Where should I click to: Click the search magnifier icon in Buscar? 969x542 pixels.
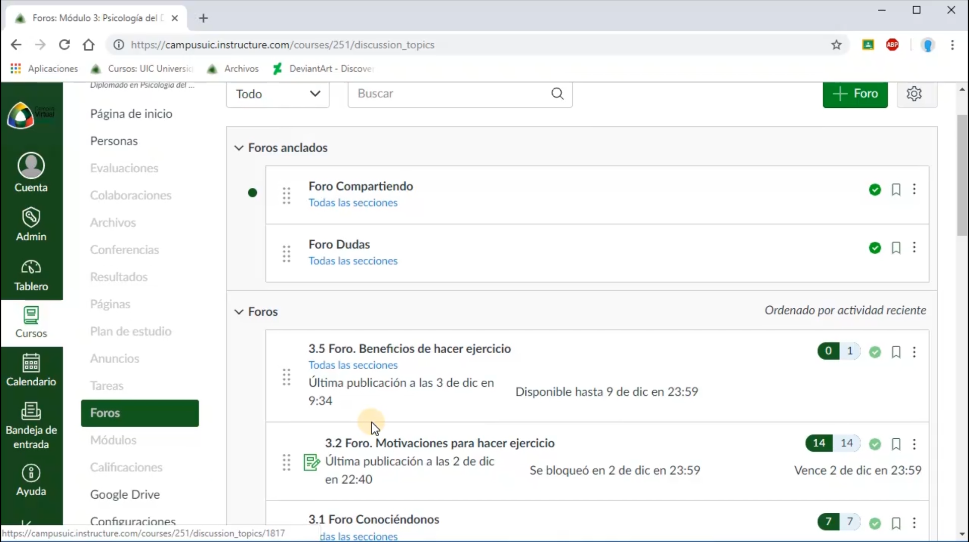pyautogui.click(x=558, y=94)
